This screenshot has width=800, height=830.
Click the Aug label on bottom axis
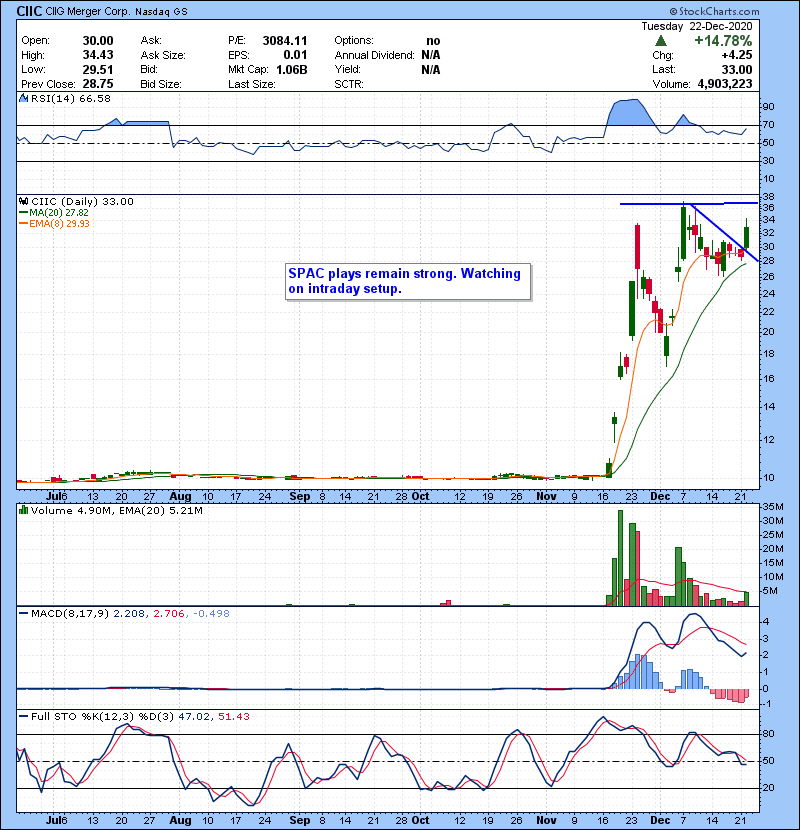pos(180,820)
